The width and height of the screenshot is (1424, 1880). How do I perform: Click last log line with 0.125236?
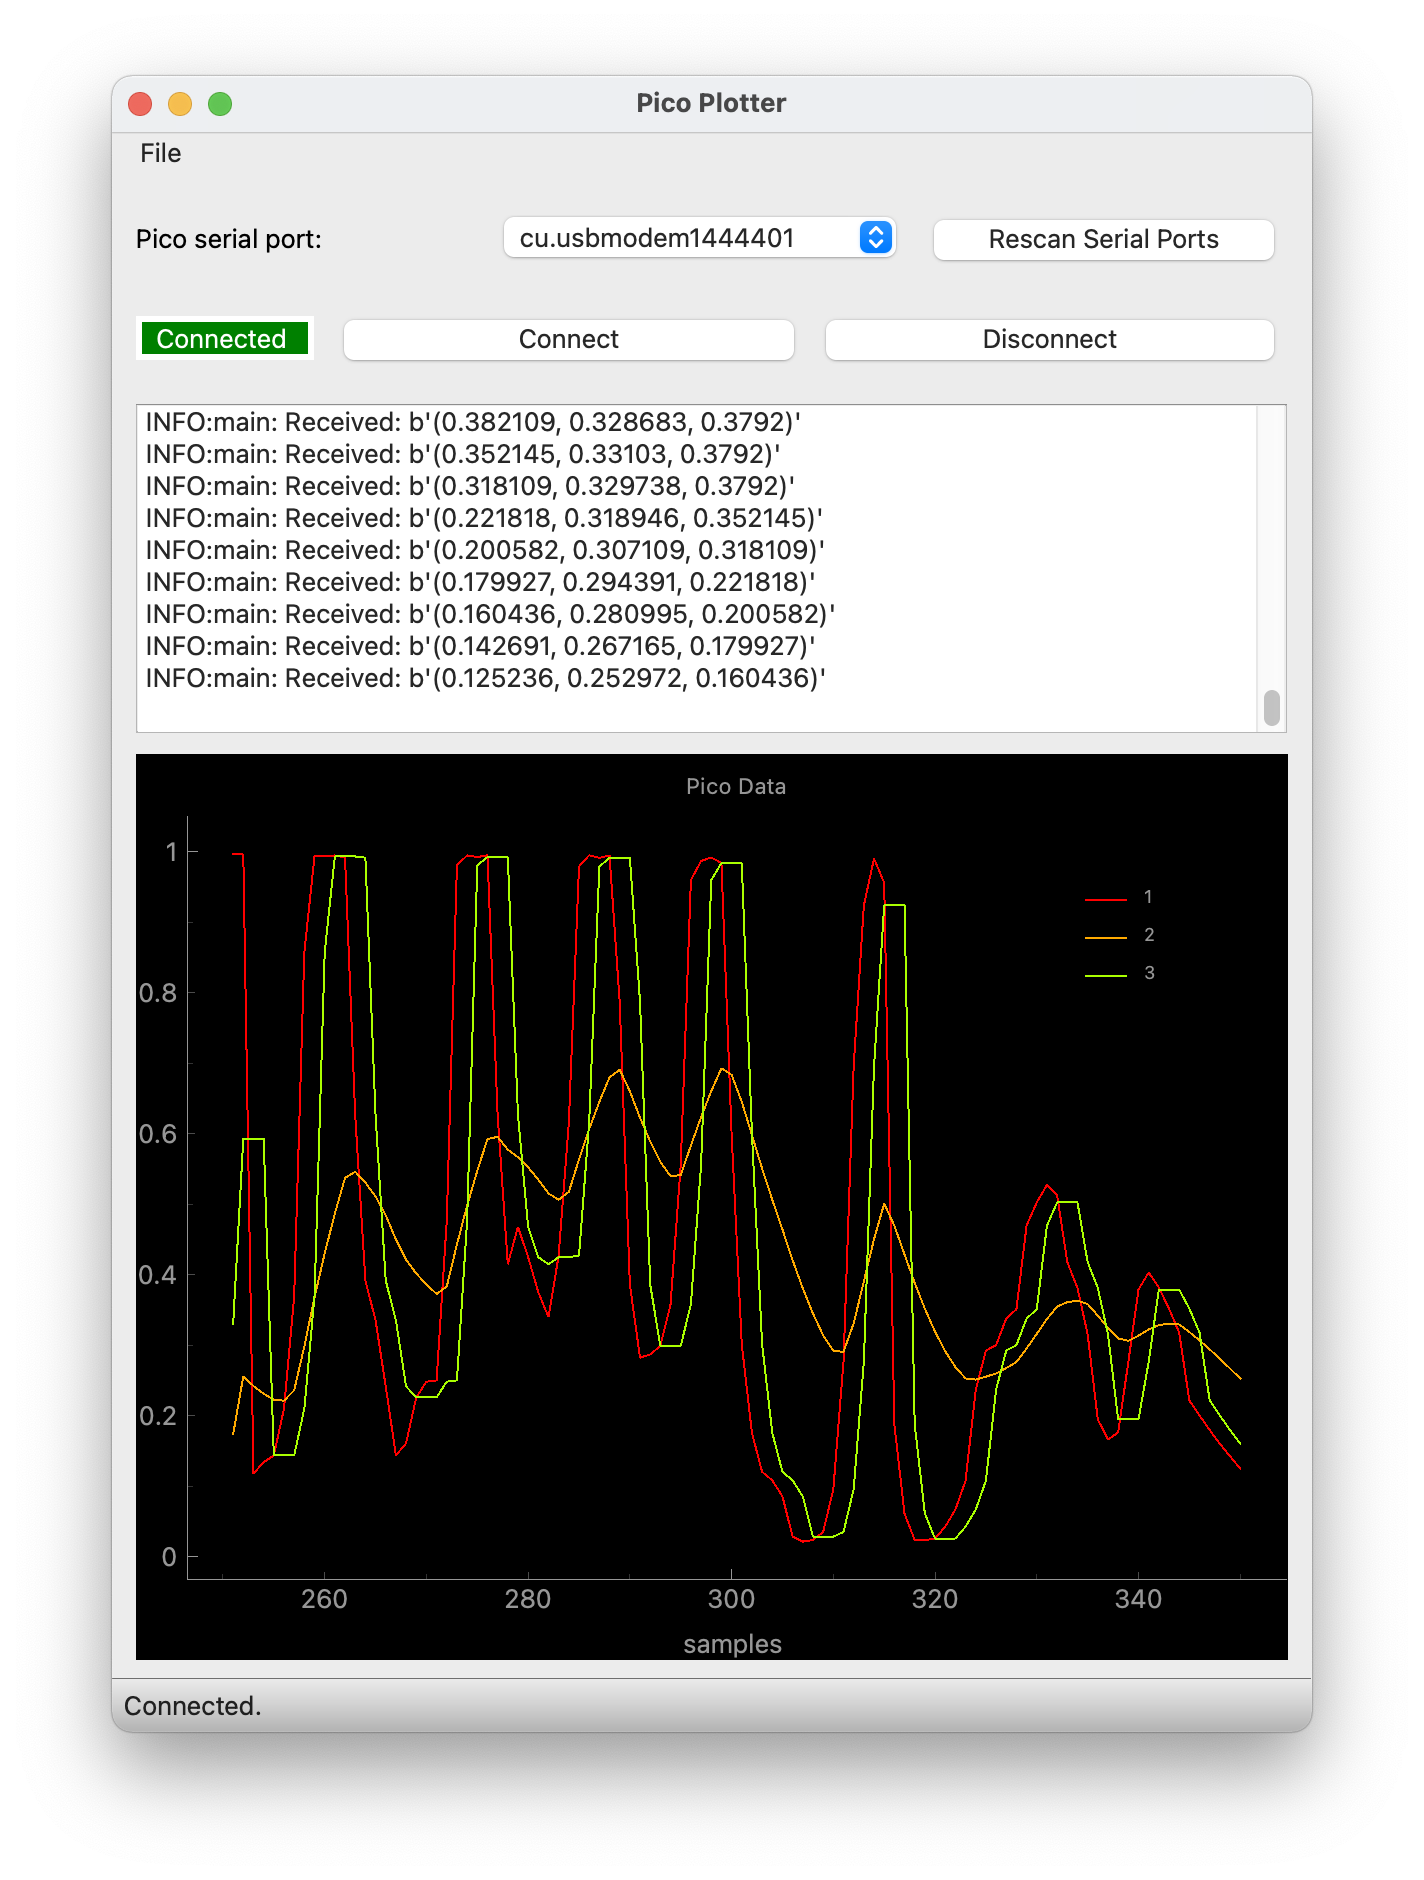[485, 678]
